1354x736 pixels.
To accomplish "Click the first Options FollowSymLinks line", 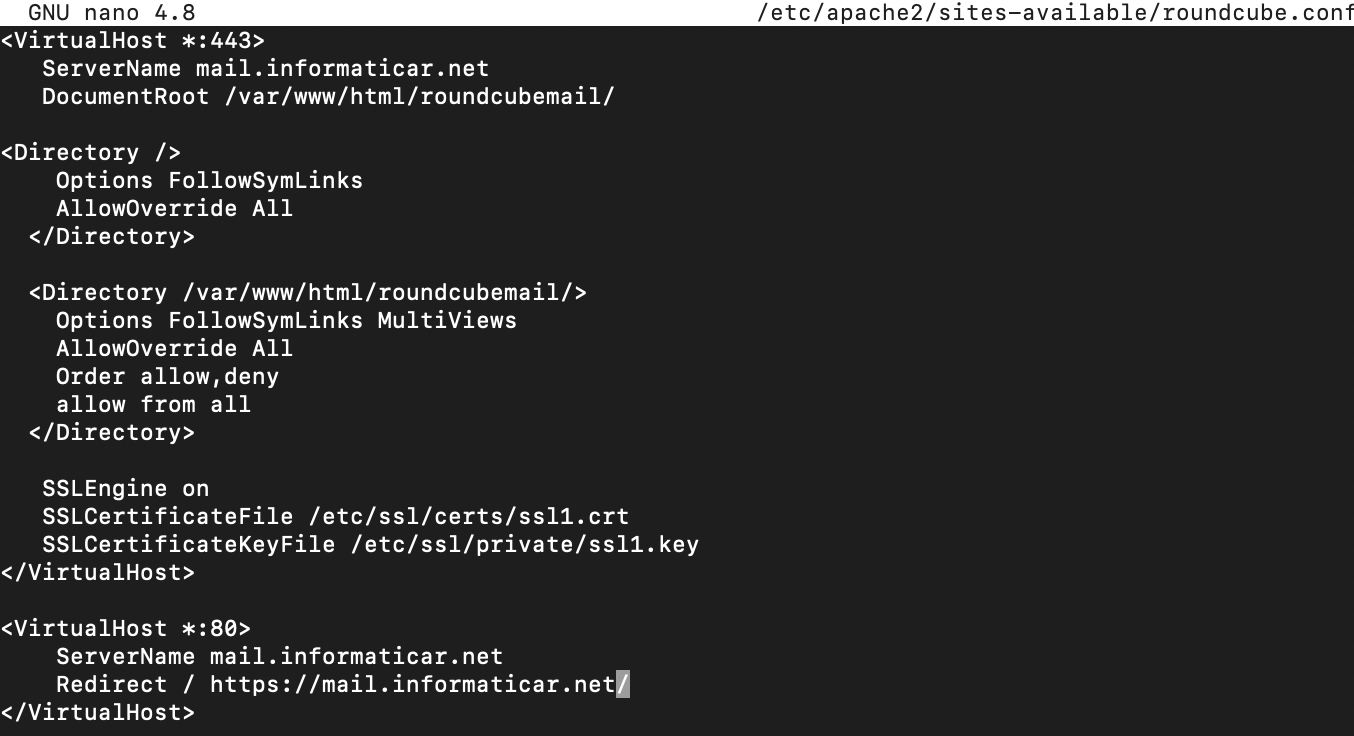I will [x=209, y=181].
